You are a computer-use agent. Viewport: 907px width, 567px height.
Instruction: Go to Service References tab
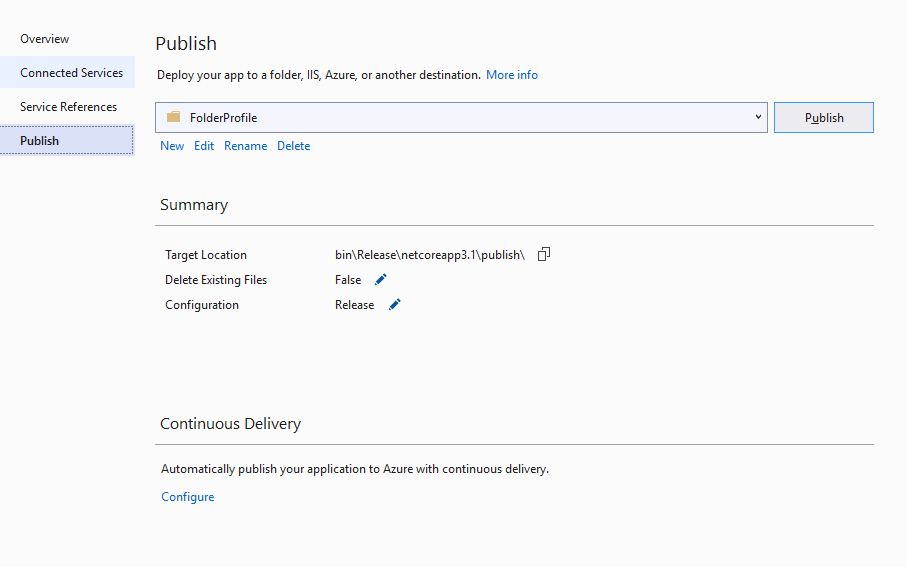(67, 106)
